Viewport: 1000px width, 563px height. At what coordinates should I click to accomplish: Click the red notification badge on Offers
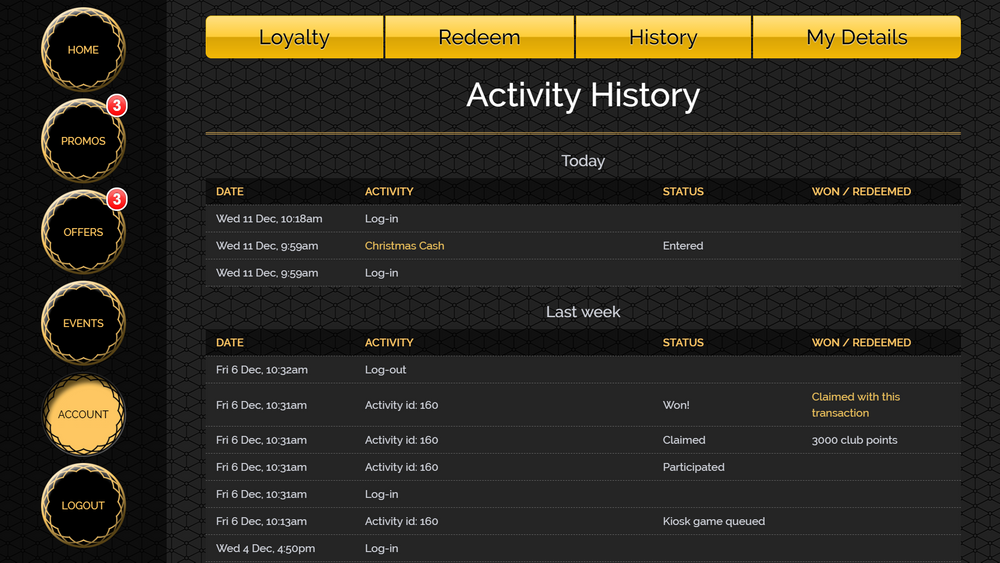click(117, 199)
